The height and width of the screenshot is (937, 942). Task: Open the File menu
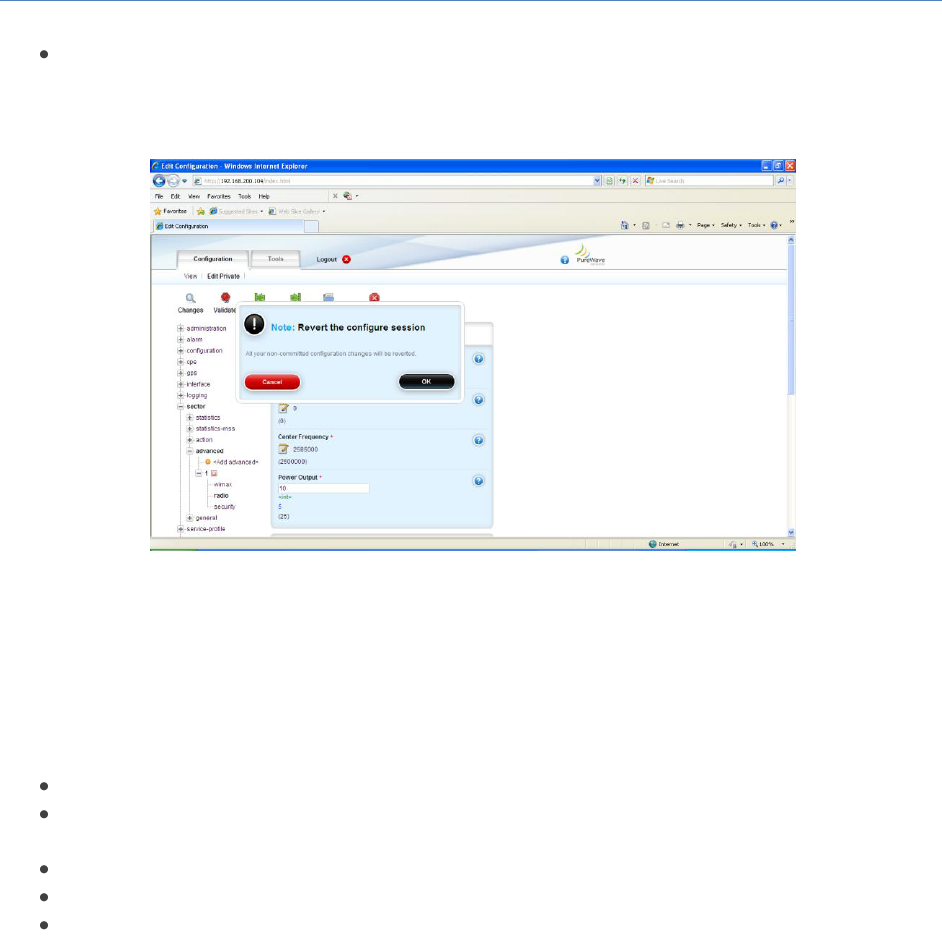tap(159, 196)
